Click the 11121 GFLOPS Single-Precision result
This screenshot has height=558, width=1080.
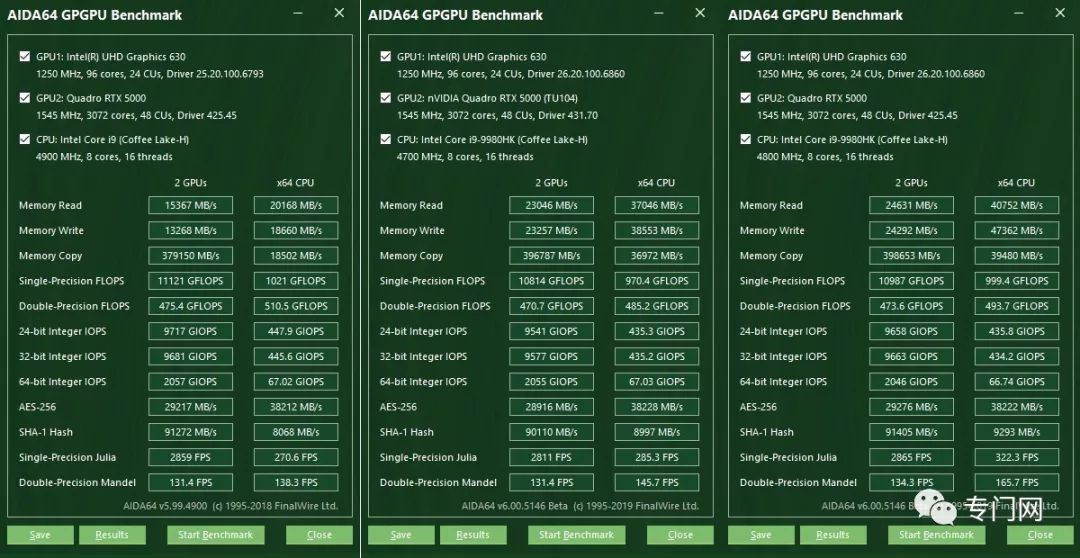(191, 281)
